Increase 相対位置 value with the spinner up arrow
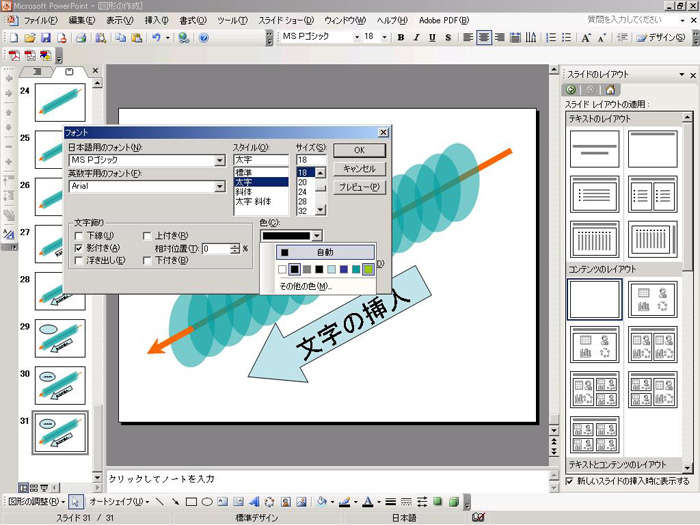Viewport: 700px width, 525px height. click(235, 246)
